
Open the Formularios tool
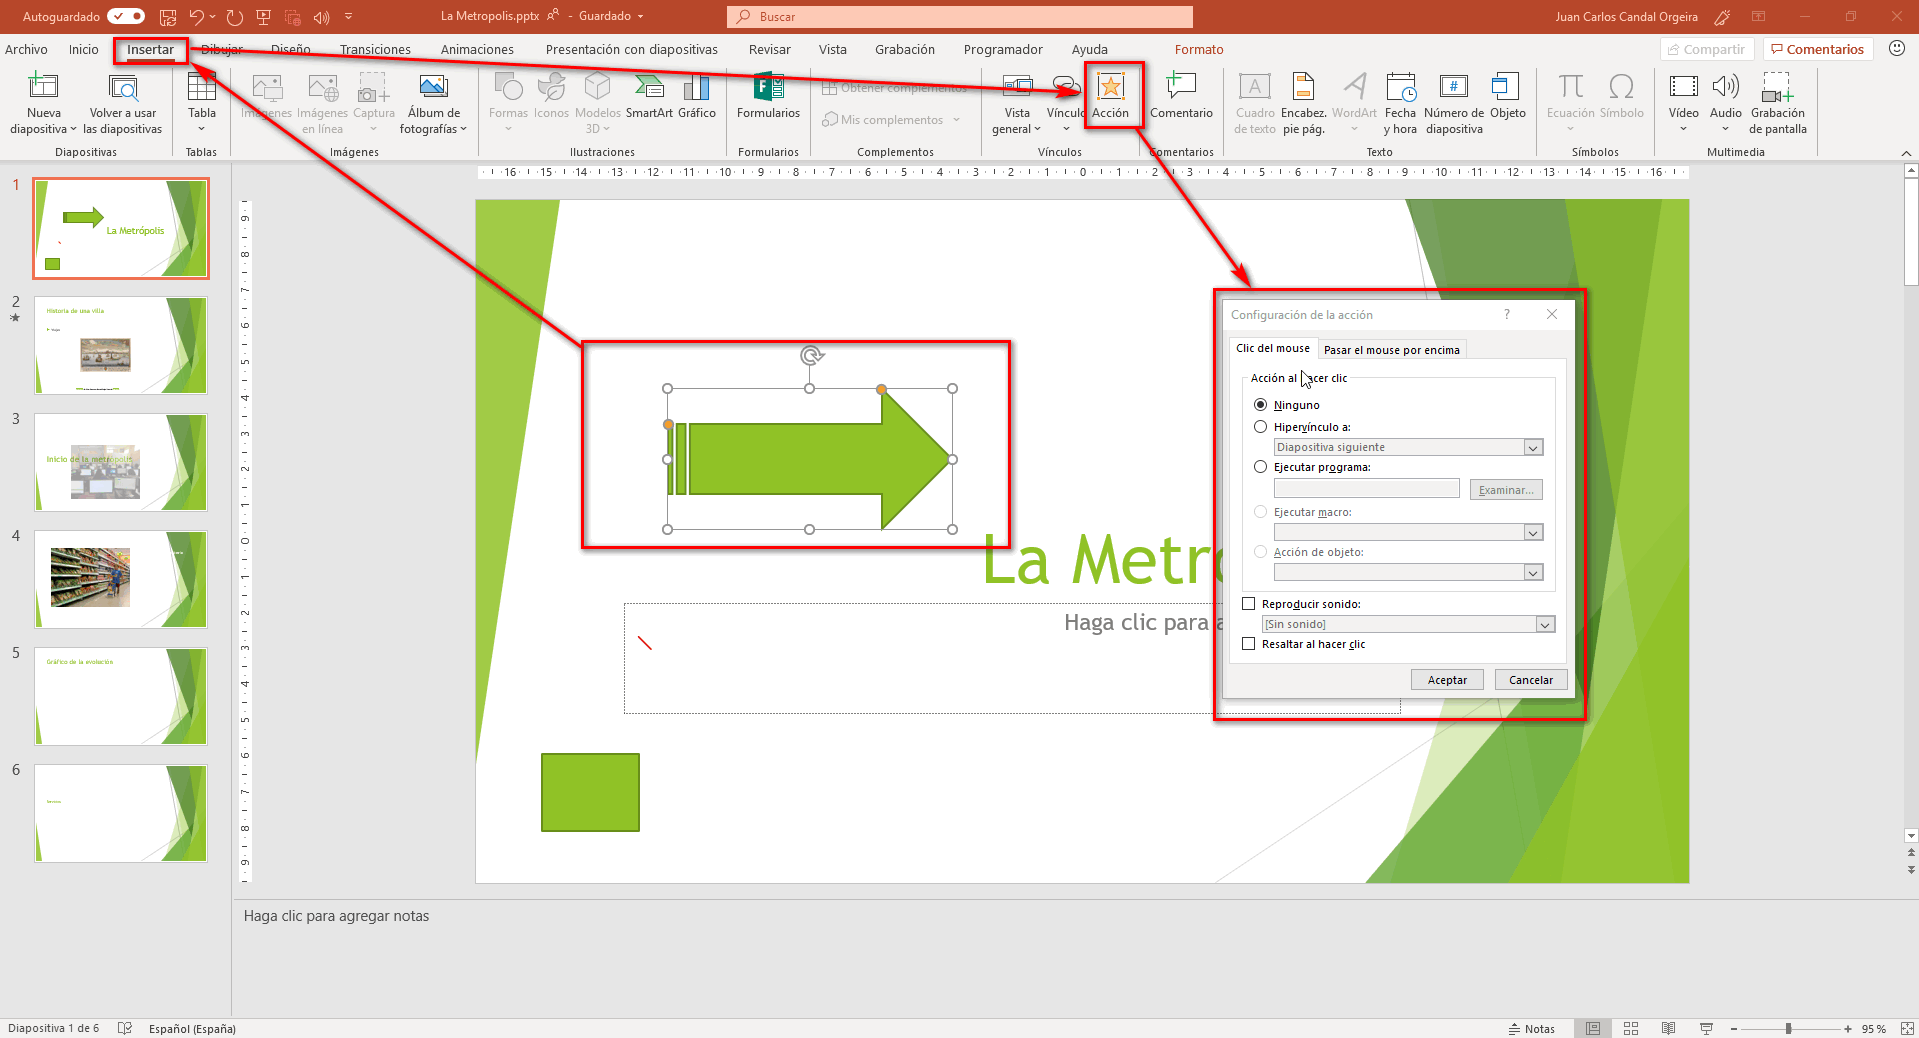point(768,97)
